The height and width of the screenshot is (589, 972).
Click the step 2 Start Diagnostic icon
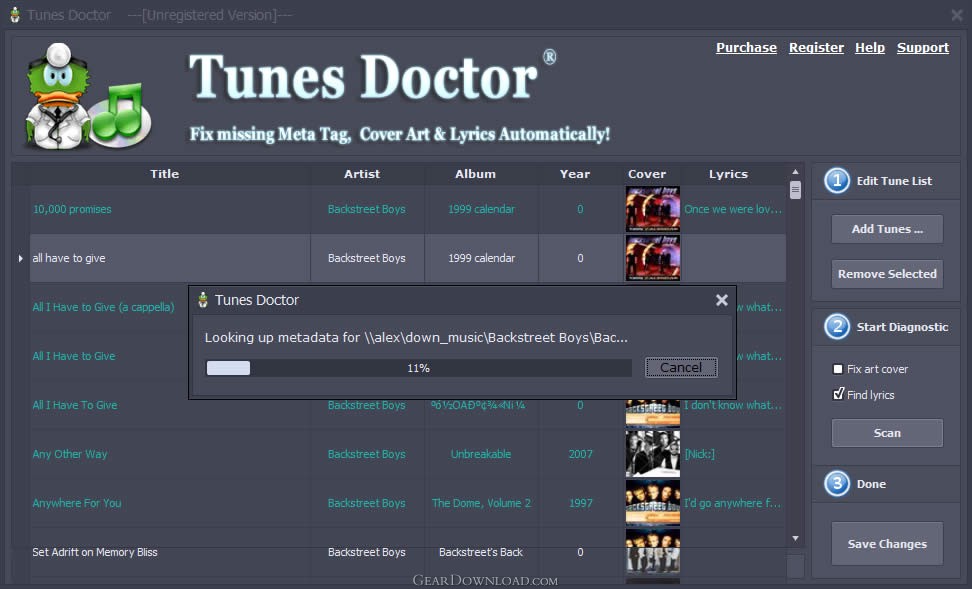[837, 327]
